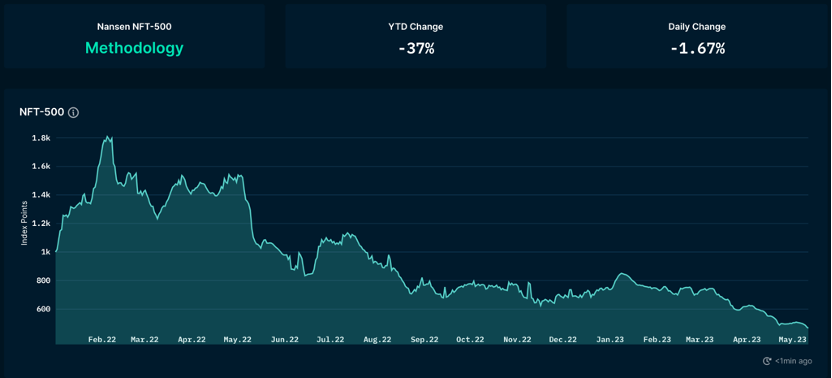Click the NFT-500 info icon
Viewport: 832px width, 378px height.
[74, 113]
